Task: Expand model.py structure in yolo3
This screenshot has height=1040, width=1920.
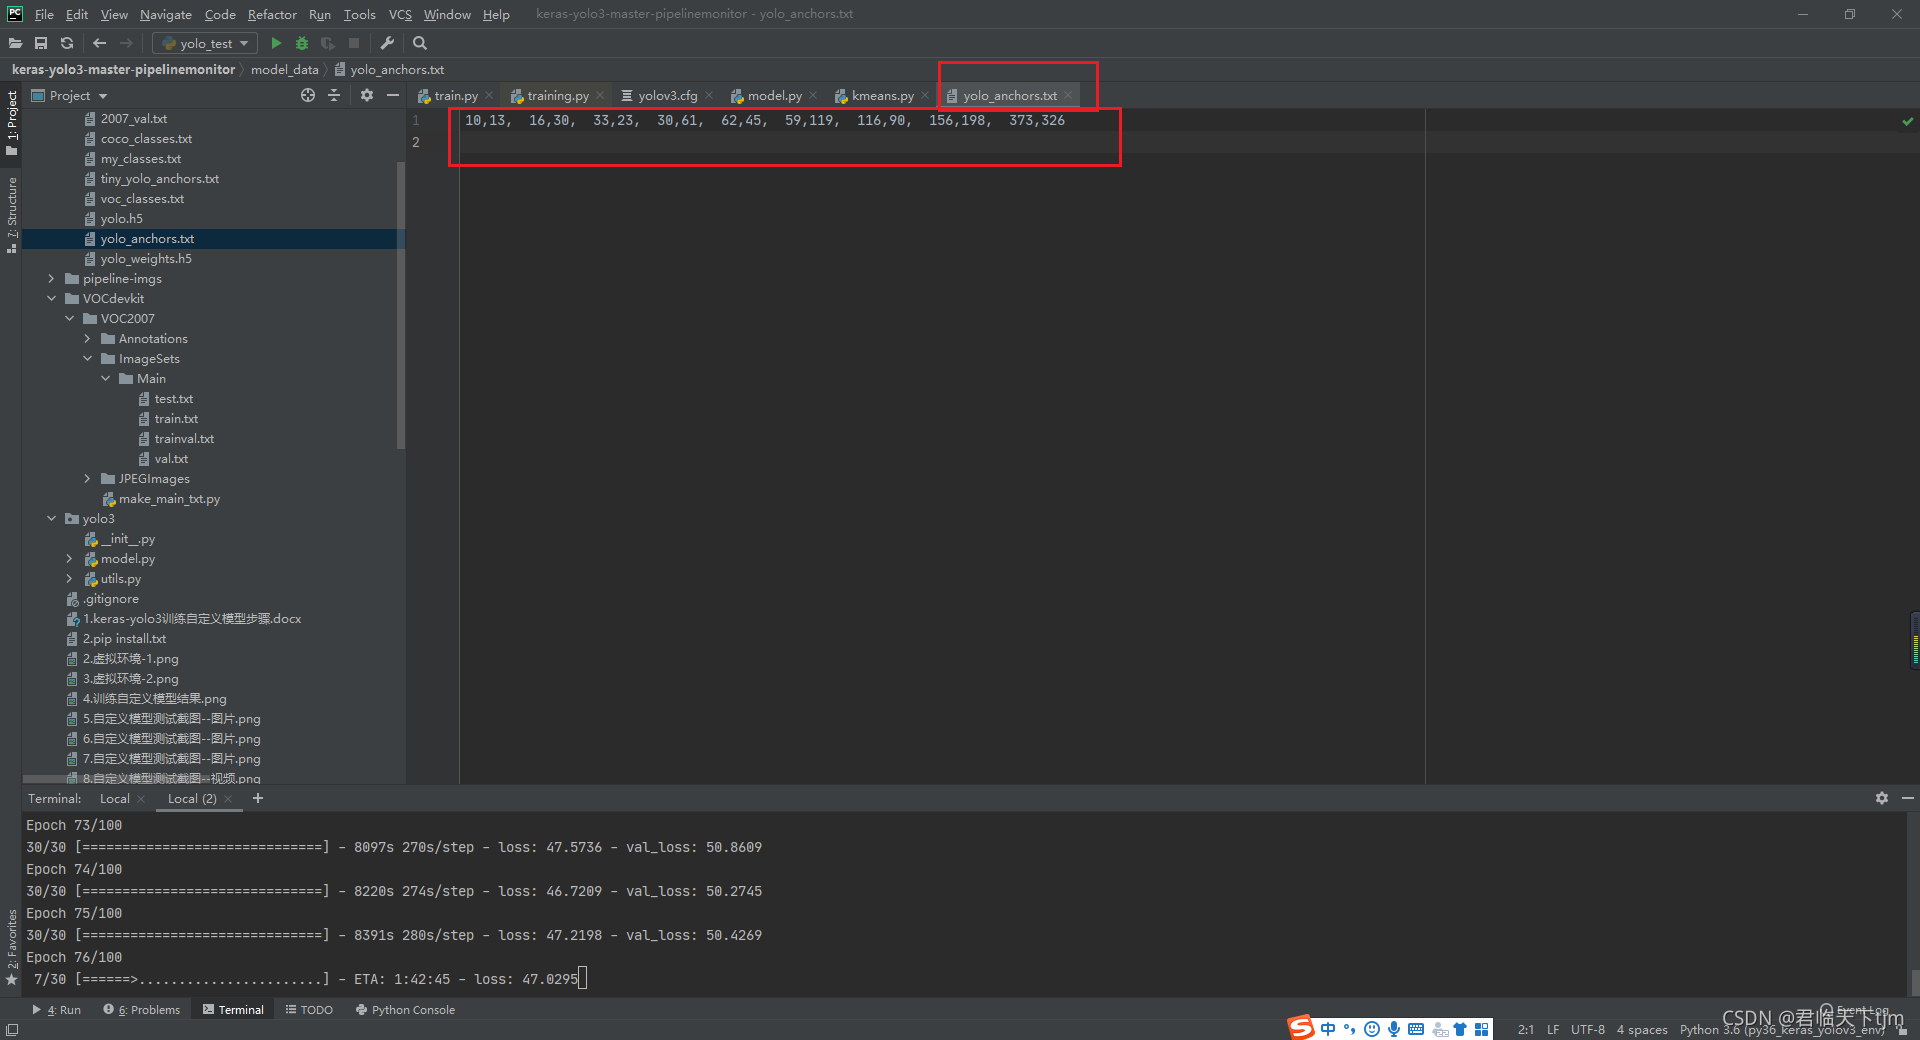Action: (69, 559)
